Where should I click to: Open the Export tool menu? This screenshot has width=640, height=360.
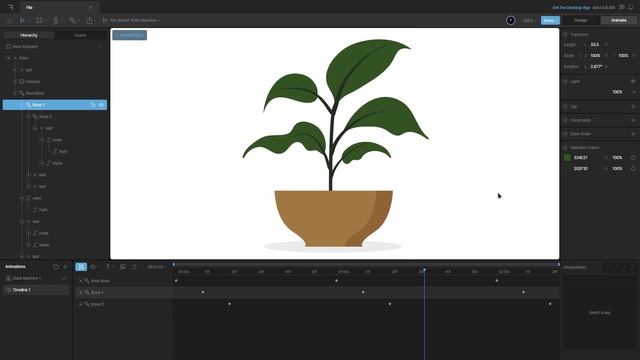tap(89, 20)
